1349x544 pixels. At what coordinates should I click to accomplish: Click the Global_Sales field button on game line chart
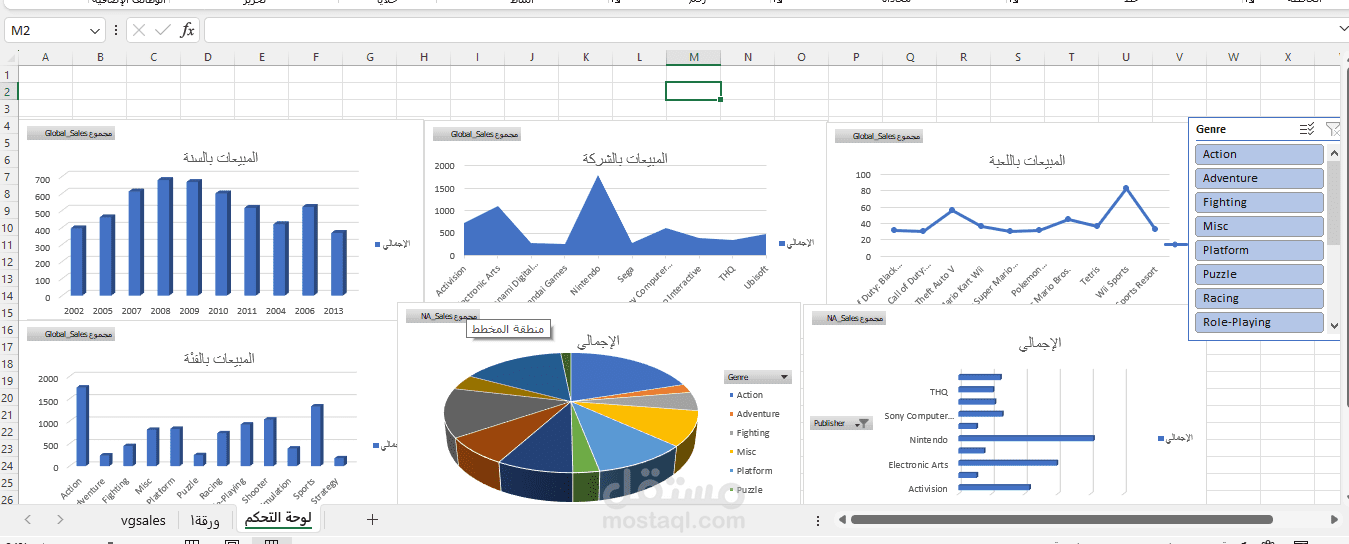(x=878, y=136)
